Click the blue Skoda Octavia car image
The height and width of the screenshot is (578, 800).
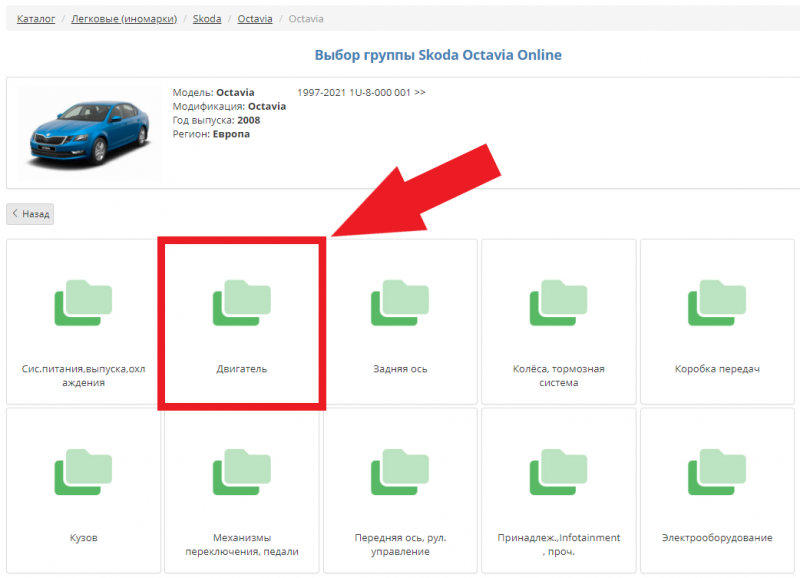[x=90, y=133]
